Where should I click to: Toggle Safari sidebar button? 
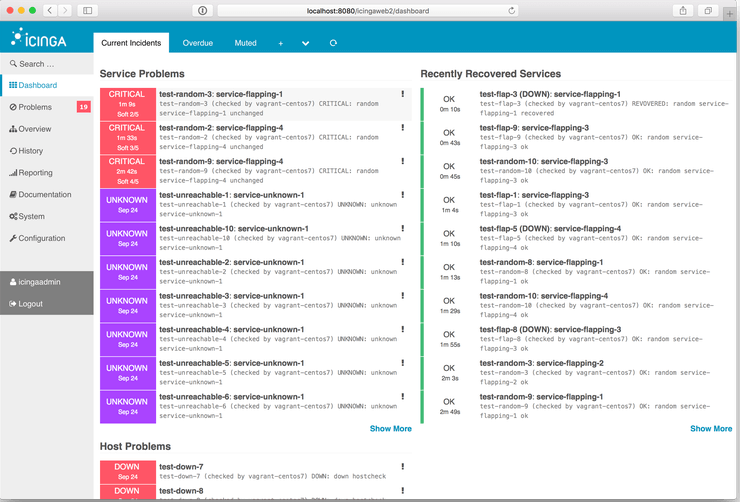point(87,10)
